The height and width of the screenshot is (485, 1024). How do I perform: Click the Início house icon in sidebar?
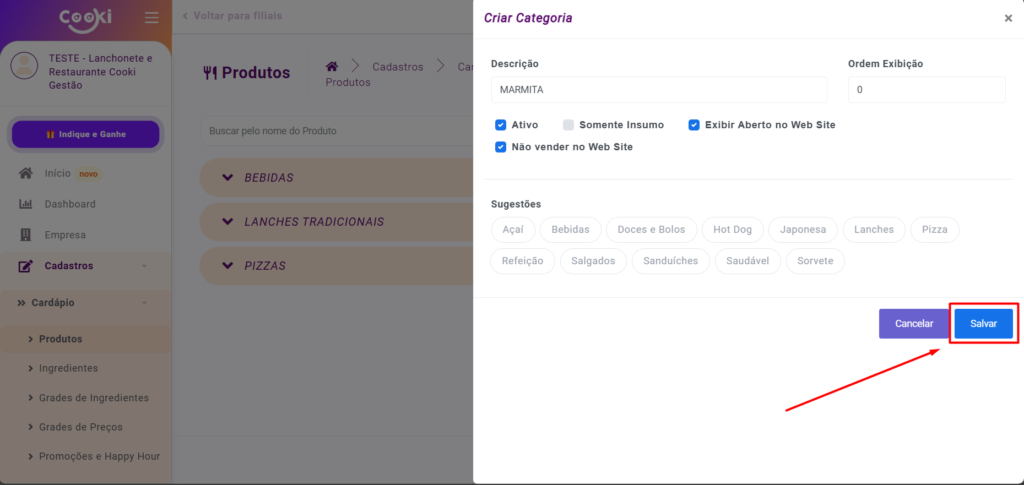click(x=26, y=173)
